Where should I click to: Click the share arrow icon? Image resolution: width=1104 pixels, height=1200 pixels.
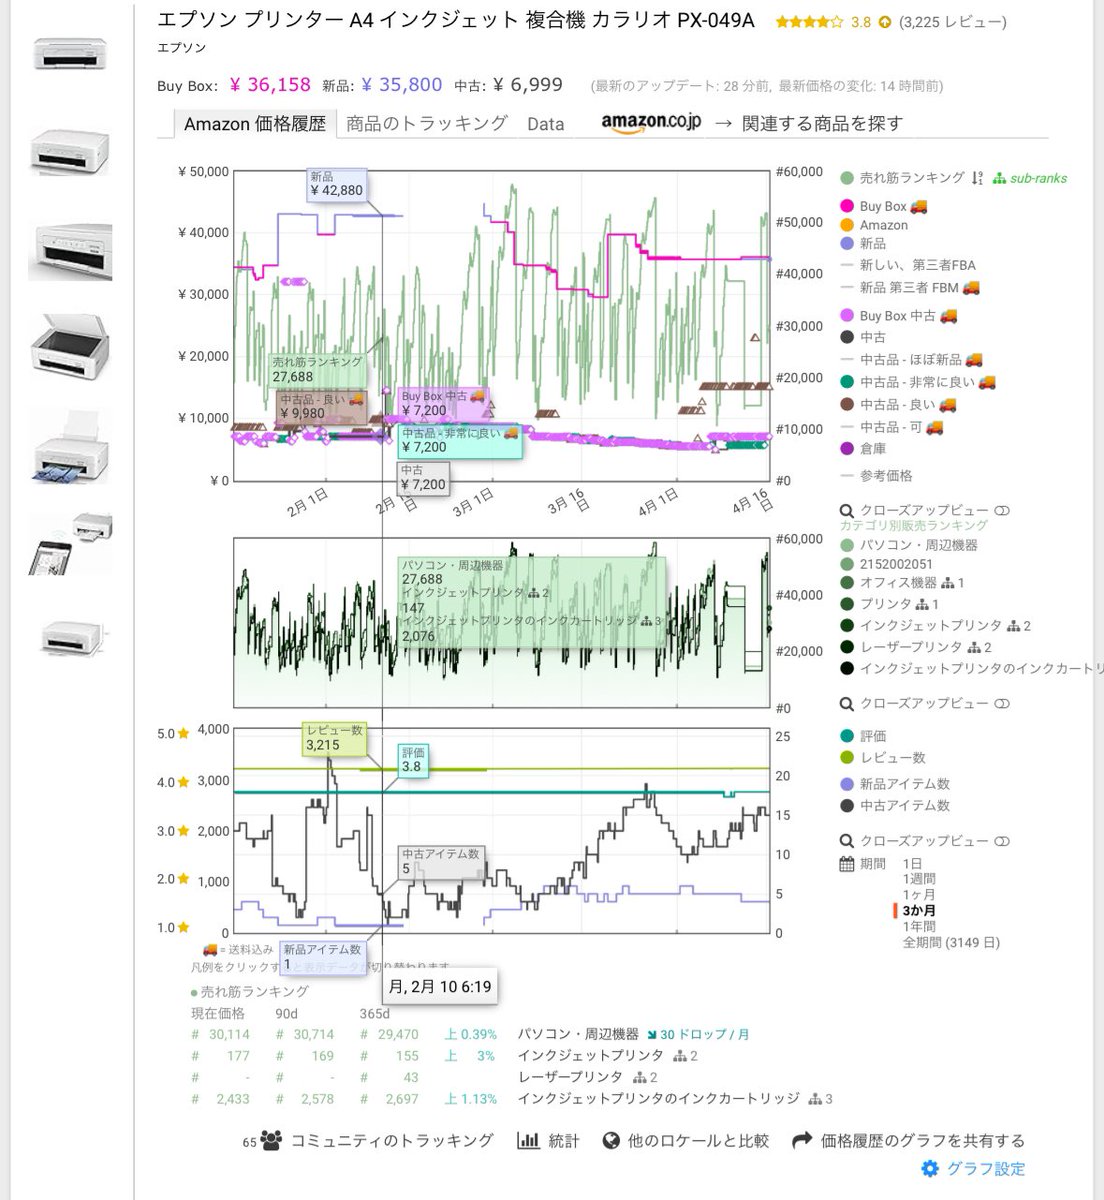tap(801, 1140)
